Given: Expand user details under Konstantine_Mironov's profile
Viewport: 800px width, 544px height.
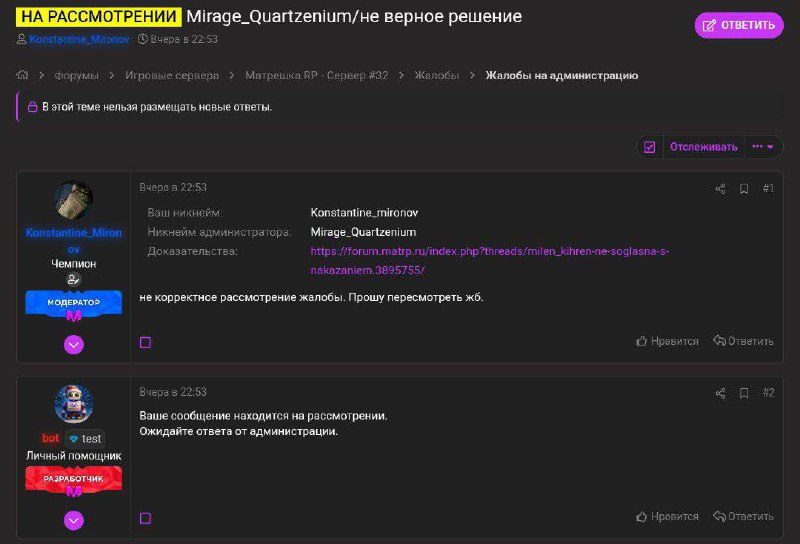Looking at the screenshot, I should click(74, 345).
